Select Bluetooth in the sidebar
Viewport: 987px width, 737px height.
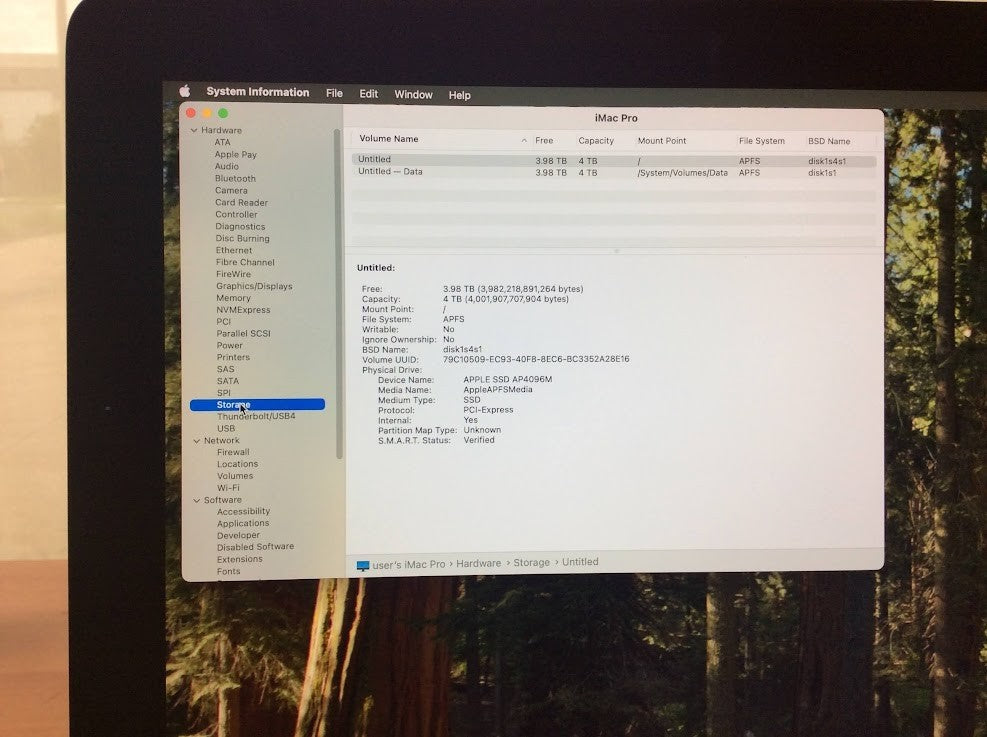[236, 178]
